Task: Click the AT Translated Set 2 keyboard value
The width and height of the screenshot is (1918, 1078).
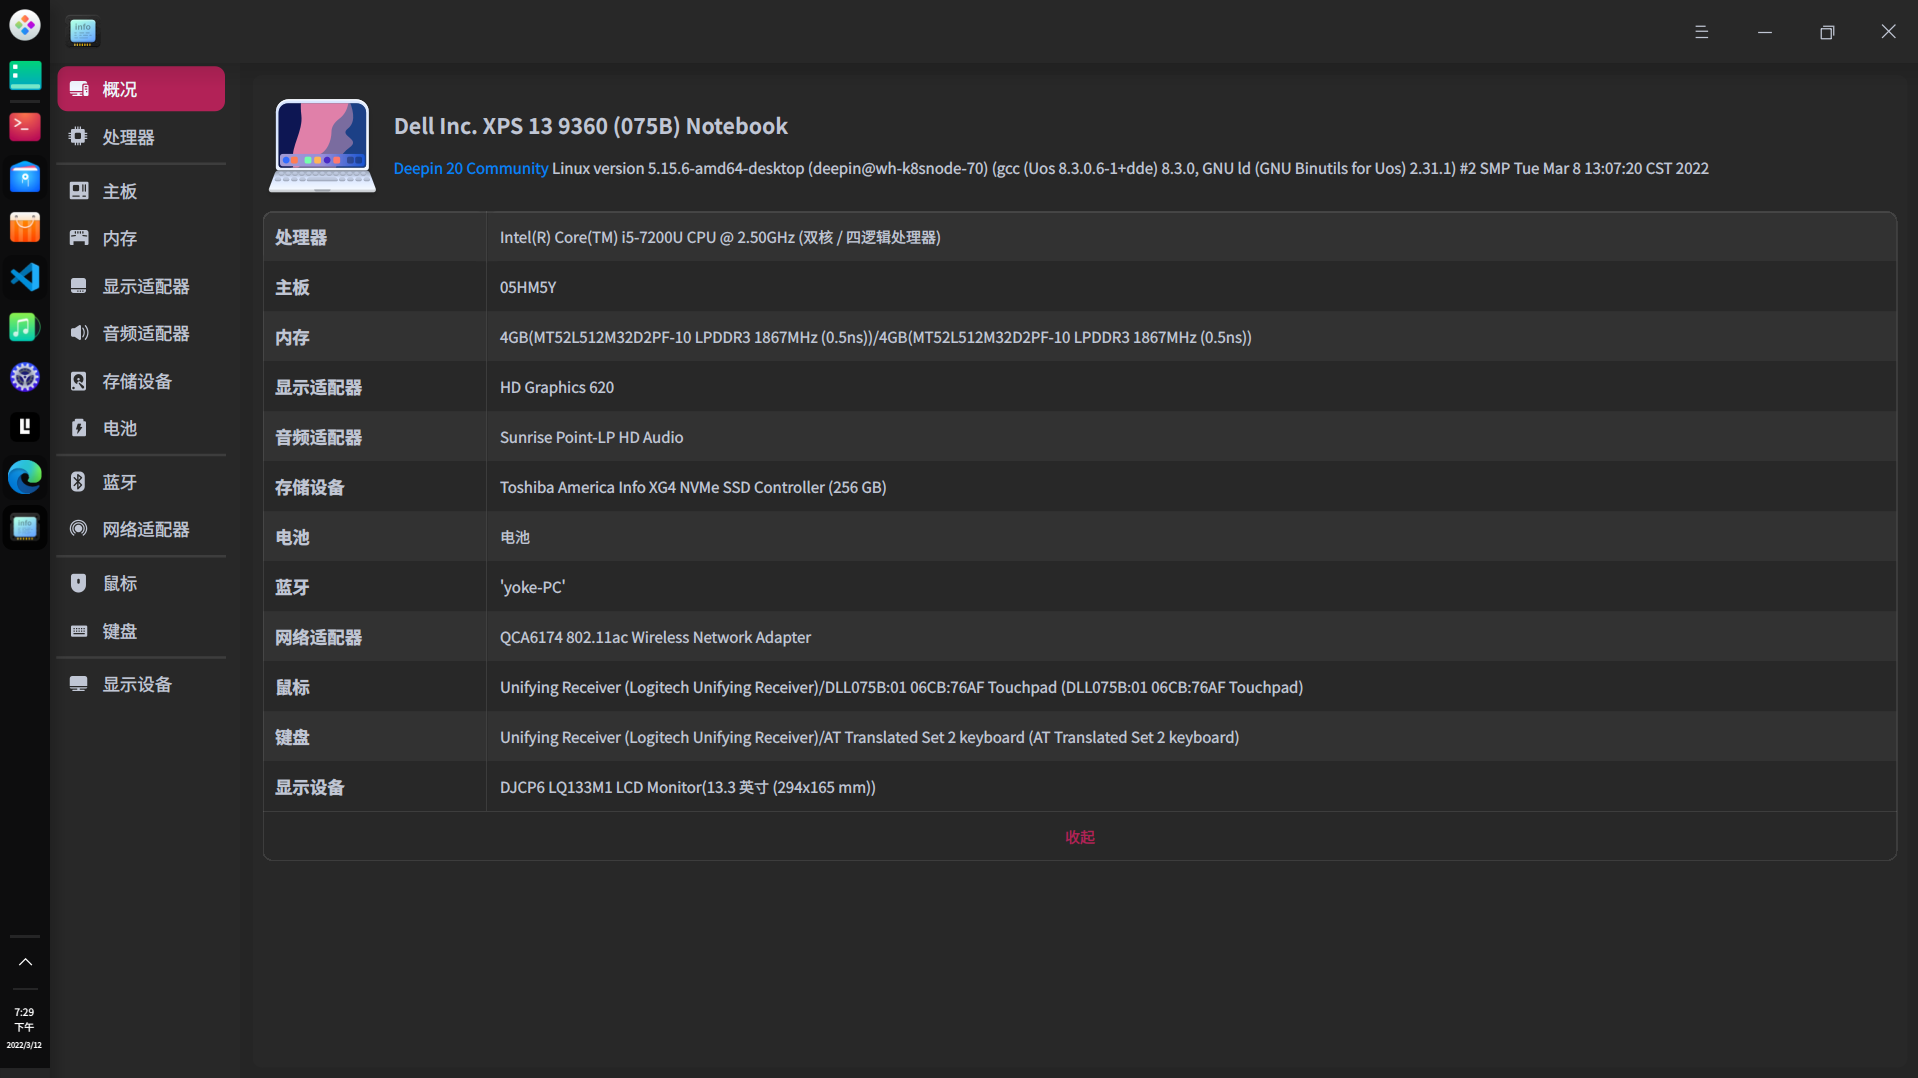Action: 869,737
